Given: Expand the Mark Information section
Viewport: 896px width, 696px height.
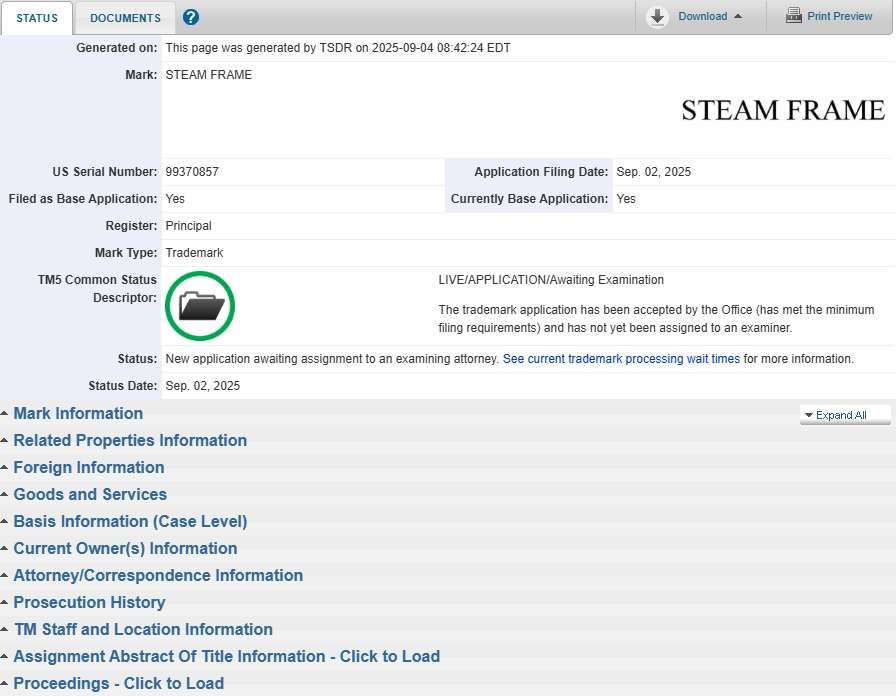Looking at the screenshot, I should point(78,414).
